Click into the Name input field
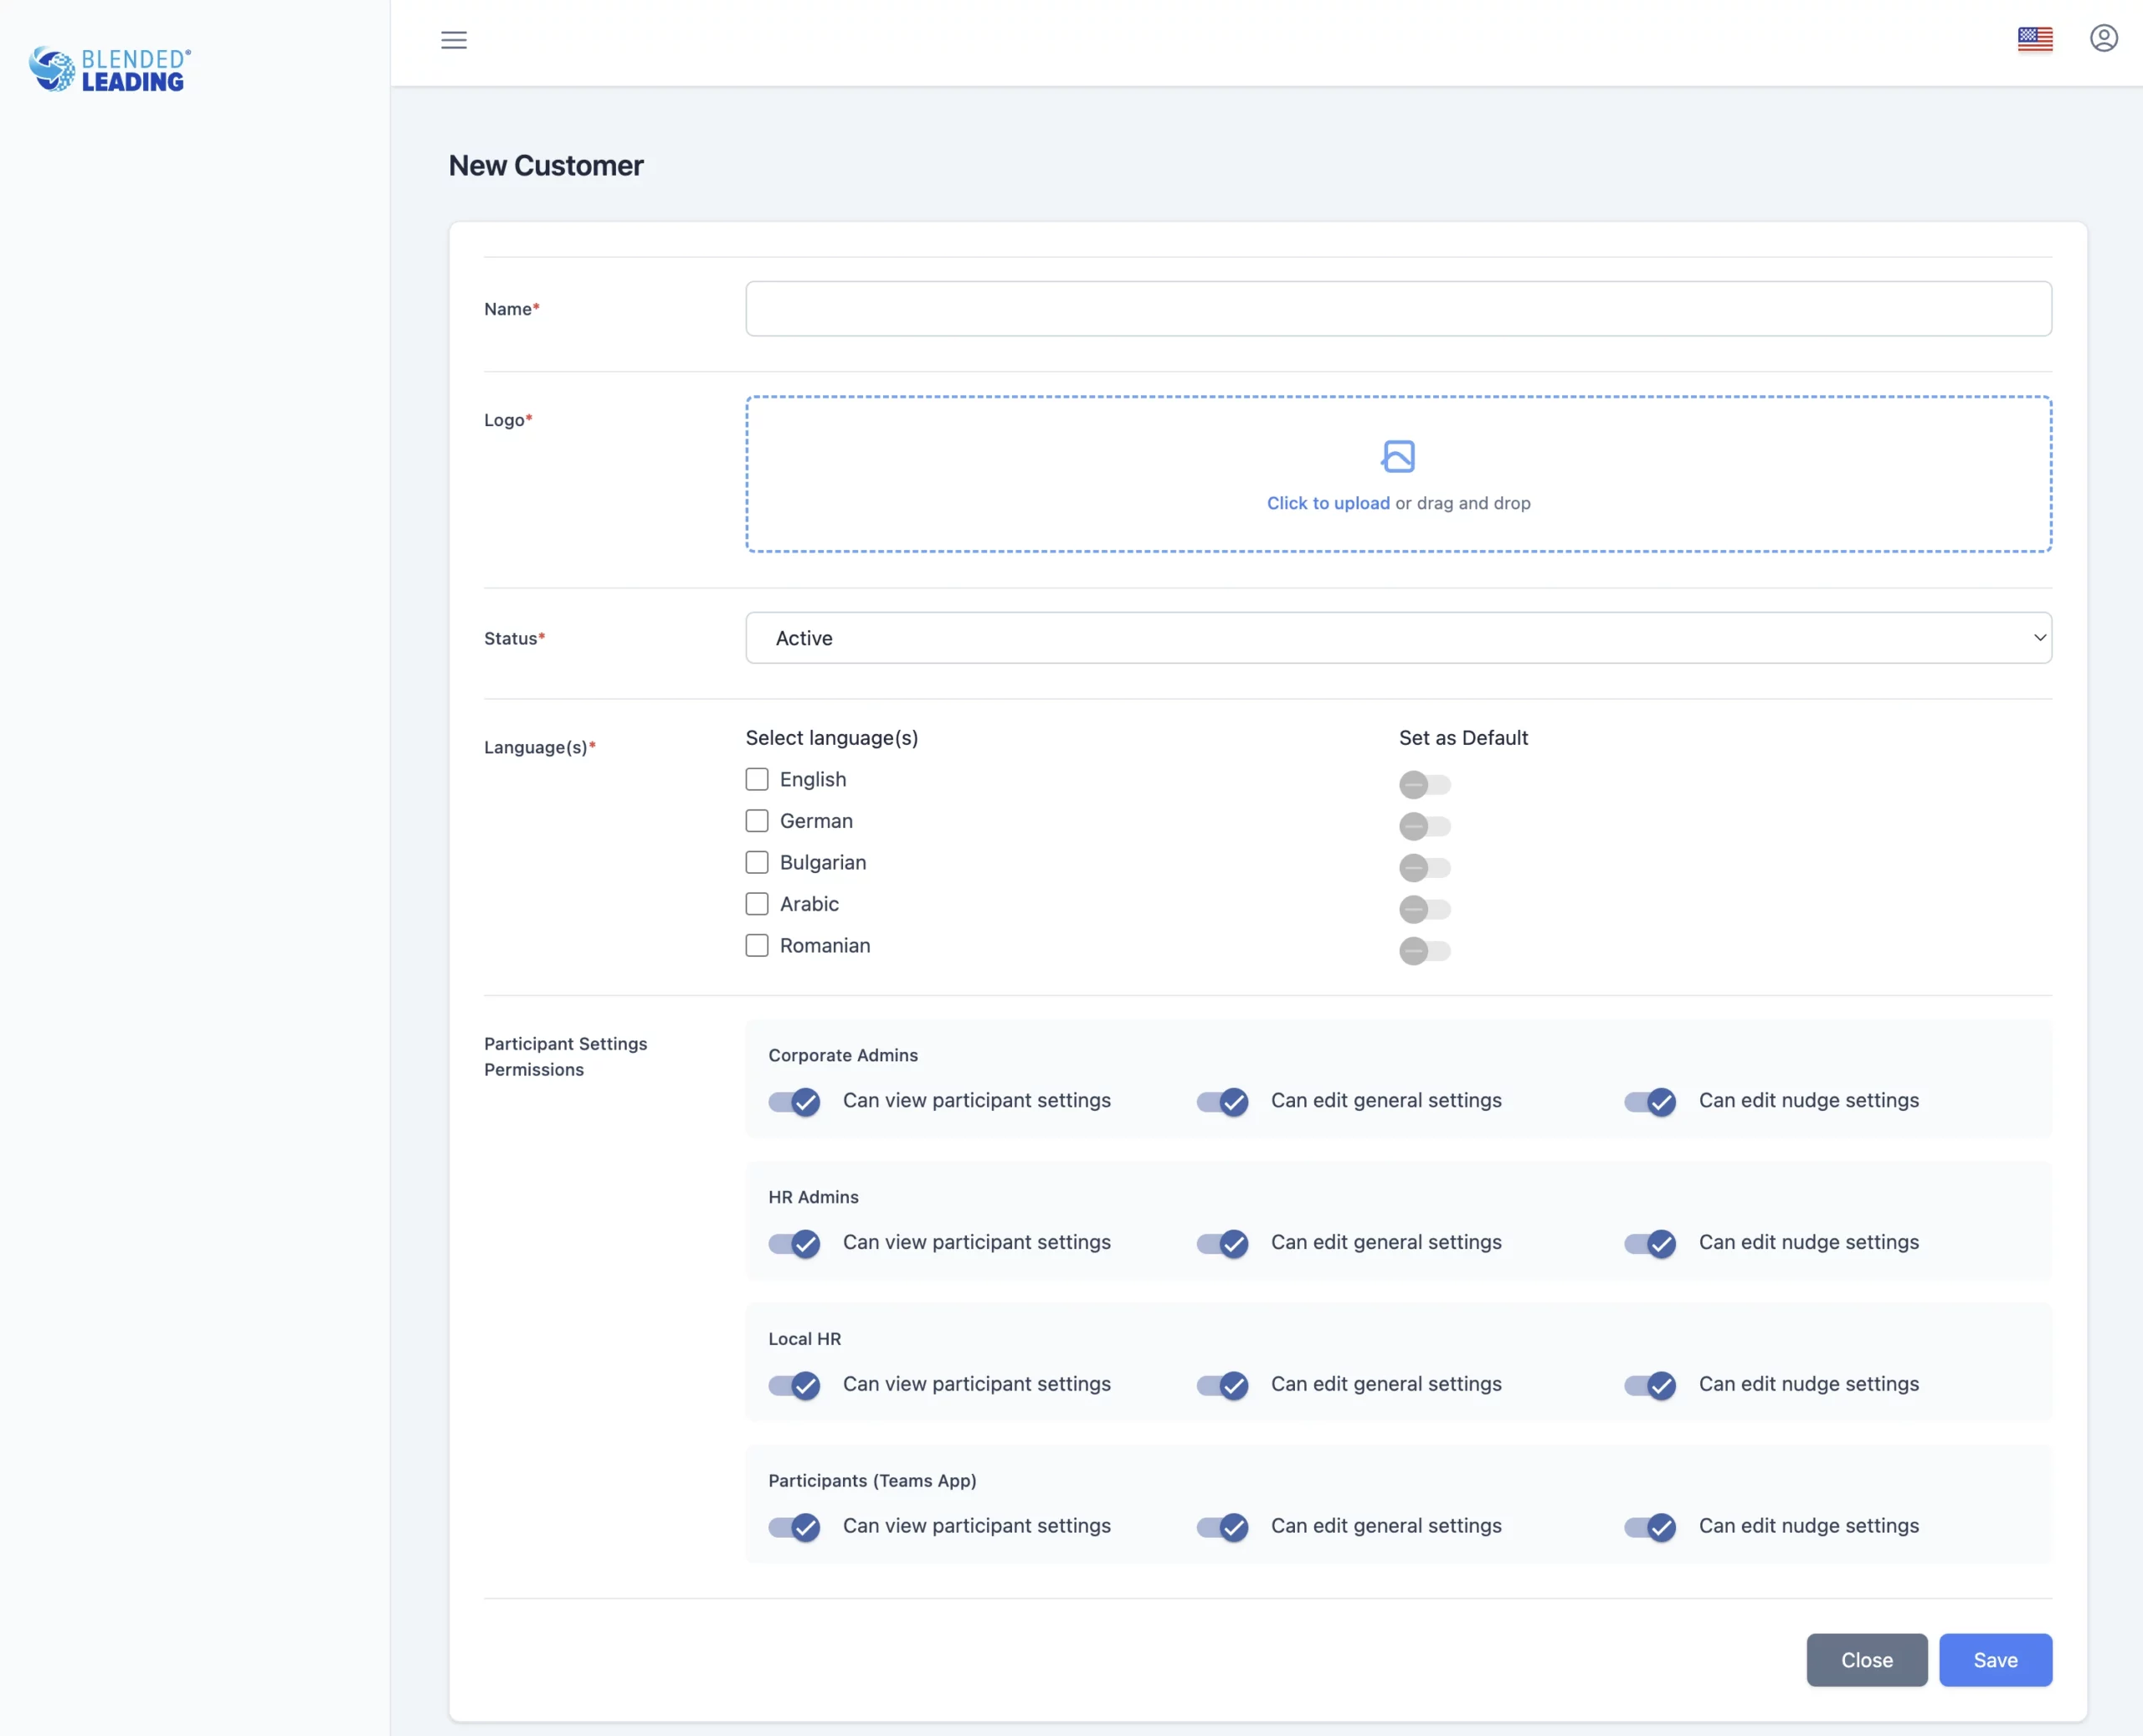 1397,309
